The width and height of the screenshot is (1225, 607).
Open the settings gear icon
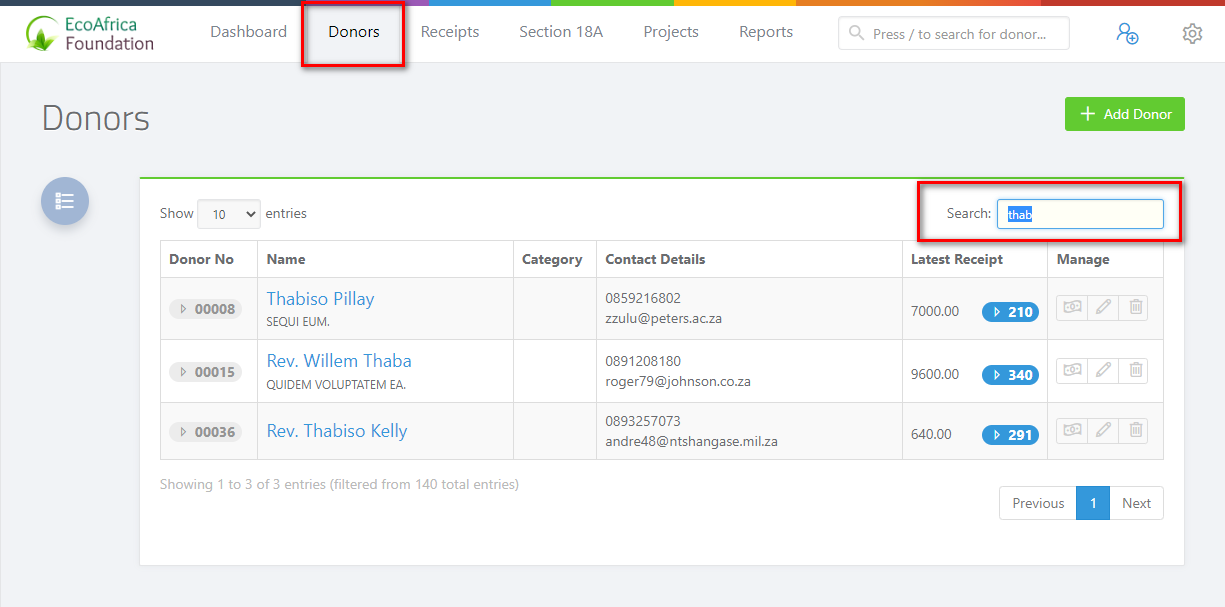(1192, 33)
